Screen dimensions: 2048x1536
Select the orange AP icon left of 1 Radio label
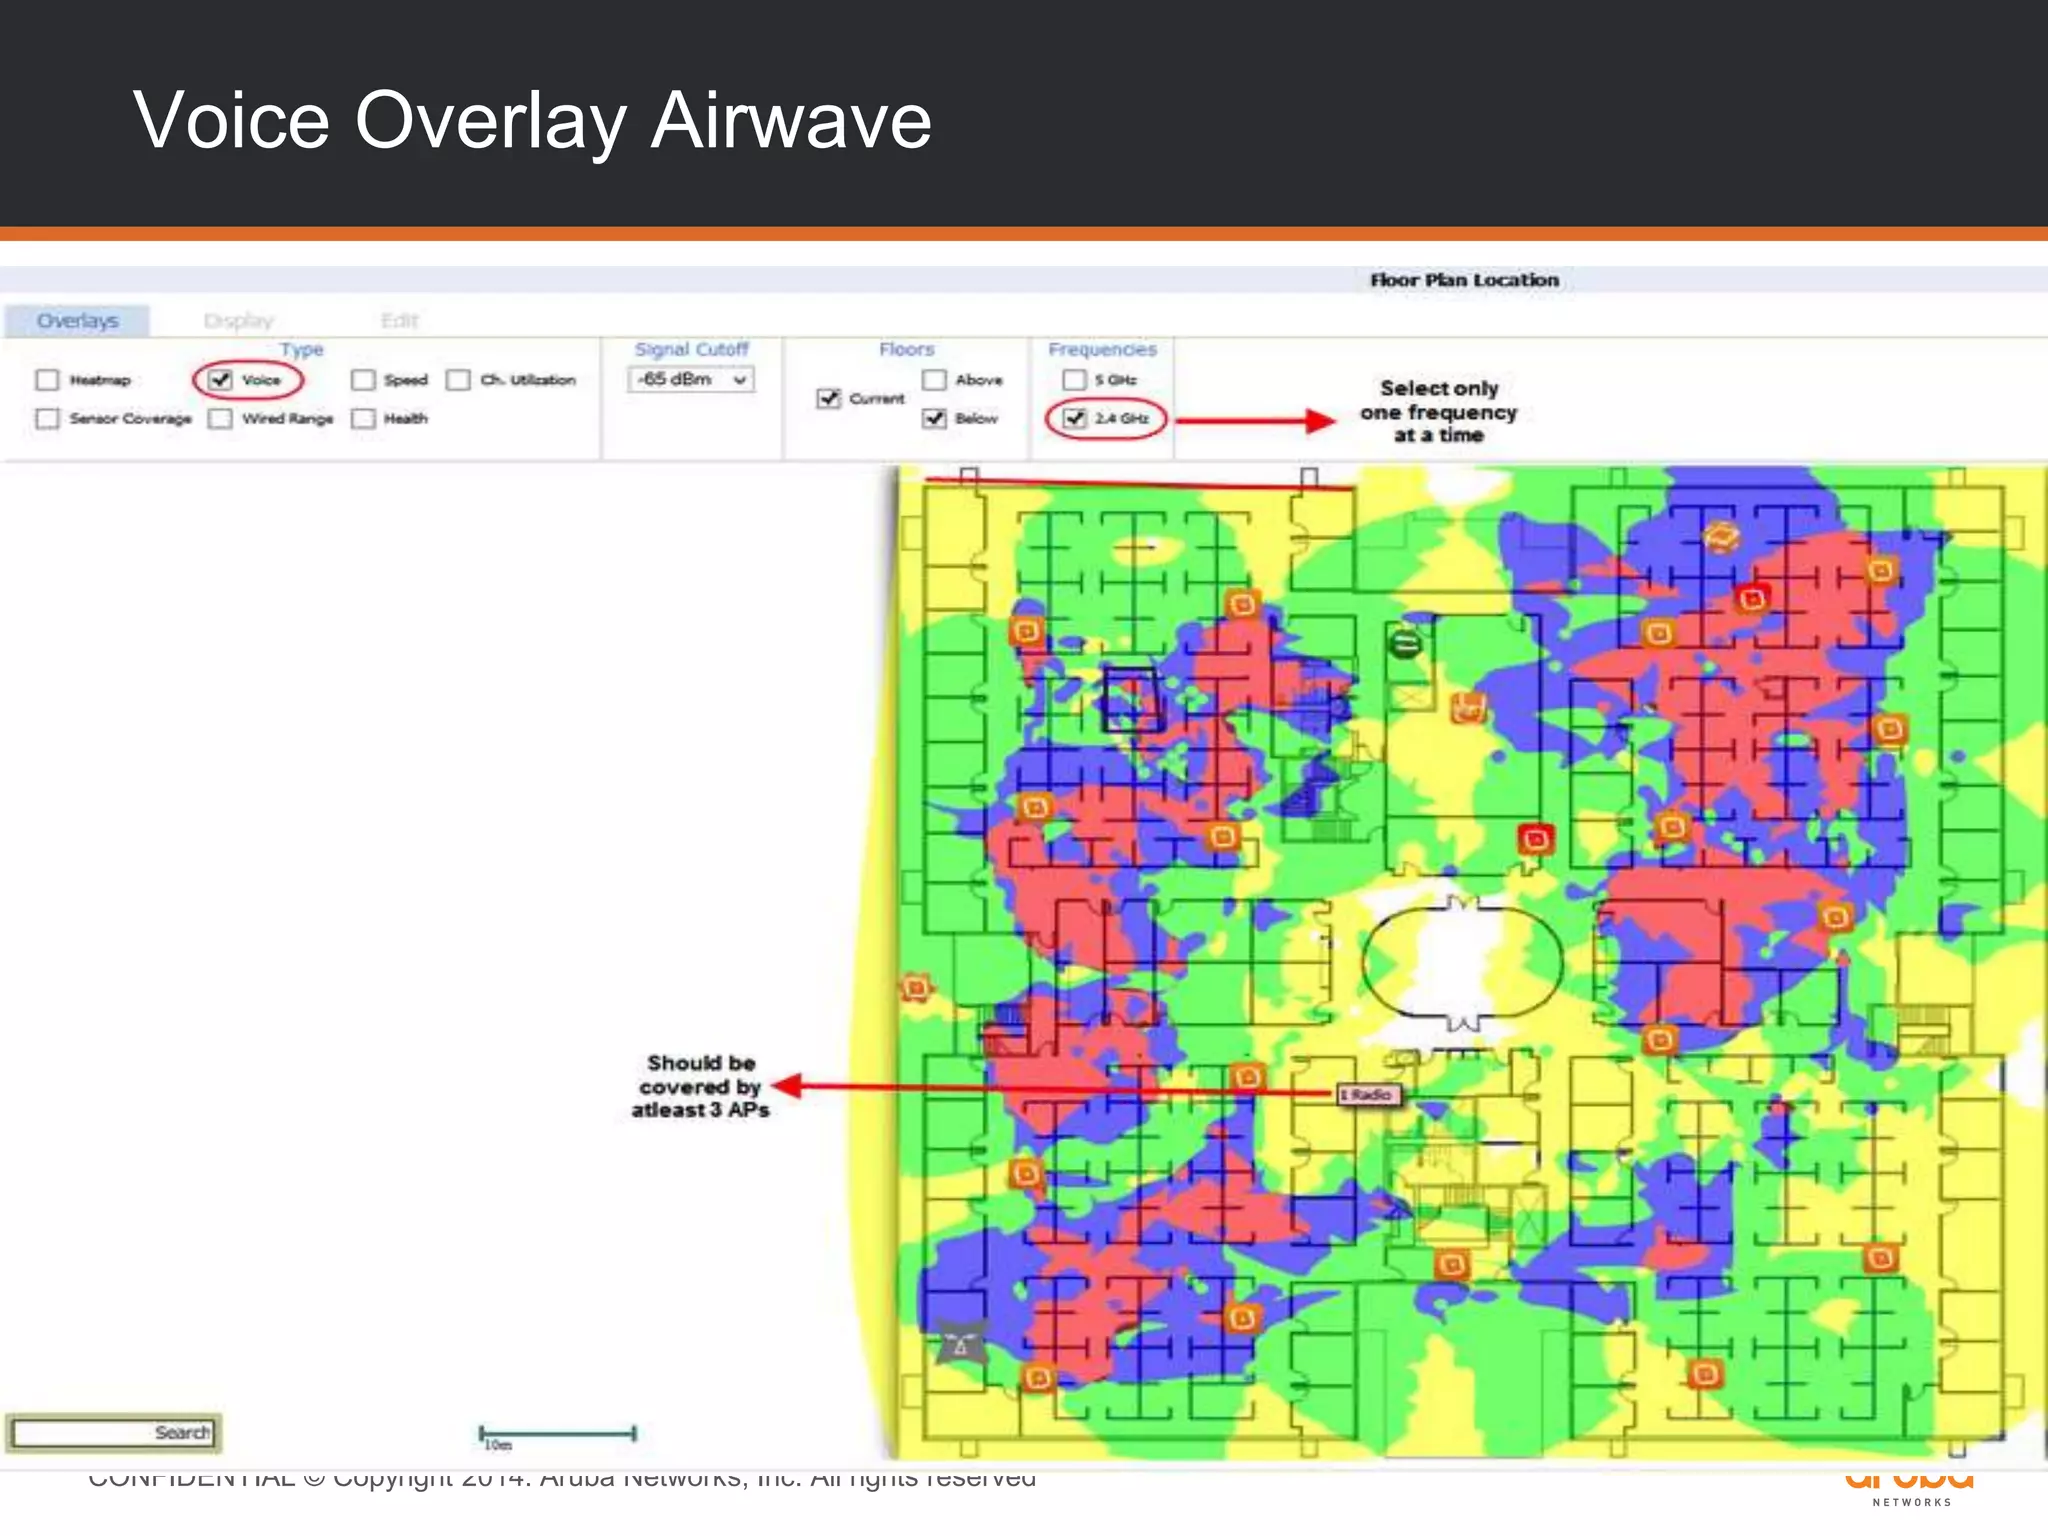point(1247,1077)
